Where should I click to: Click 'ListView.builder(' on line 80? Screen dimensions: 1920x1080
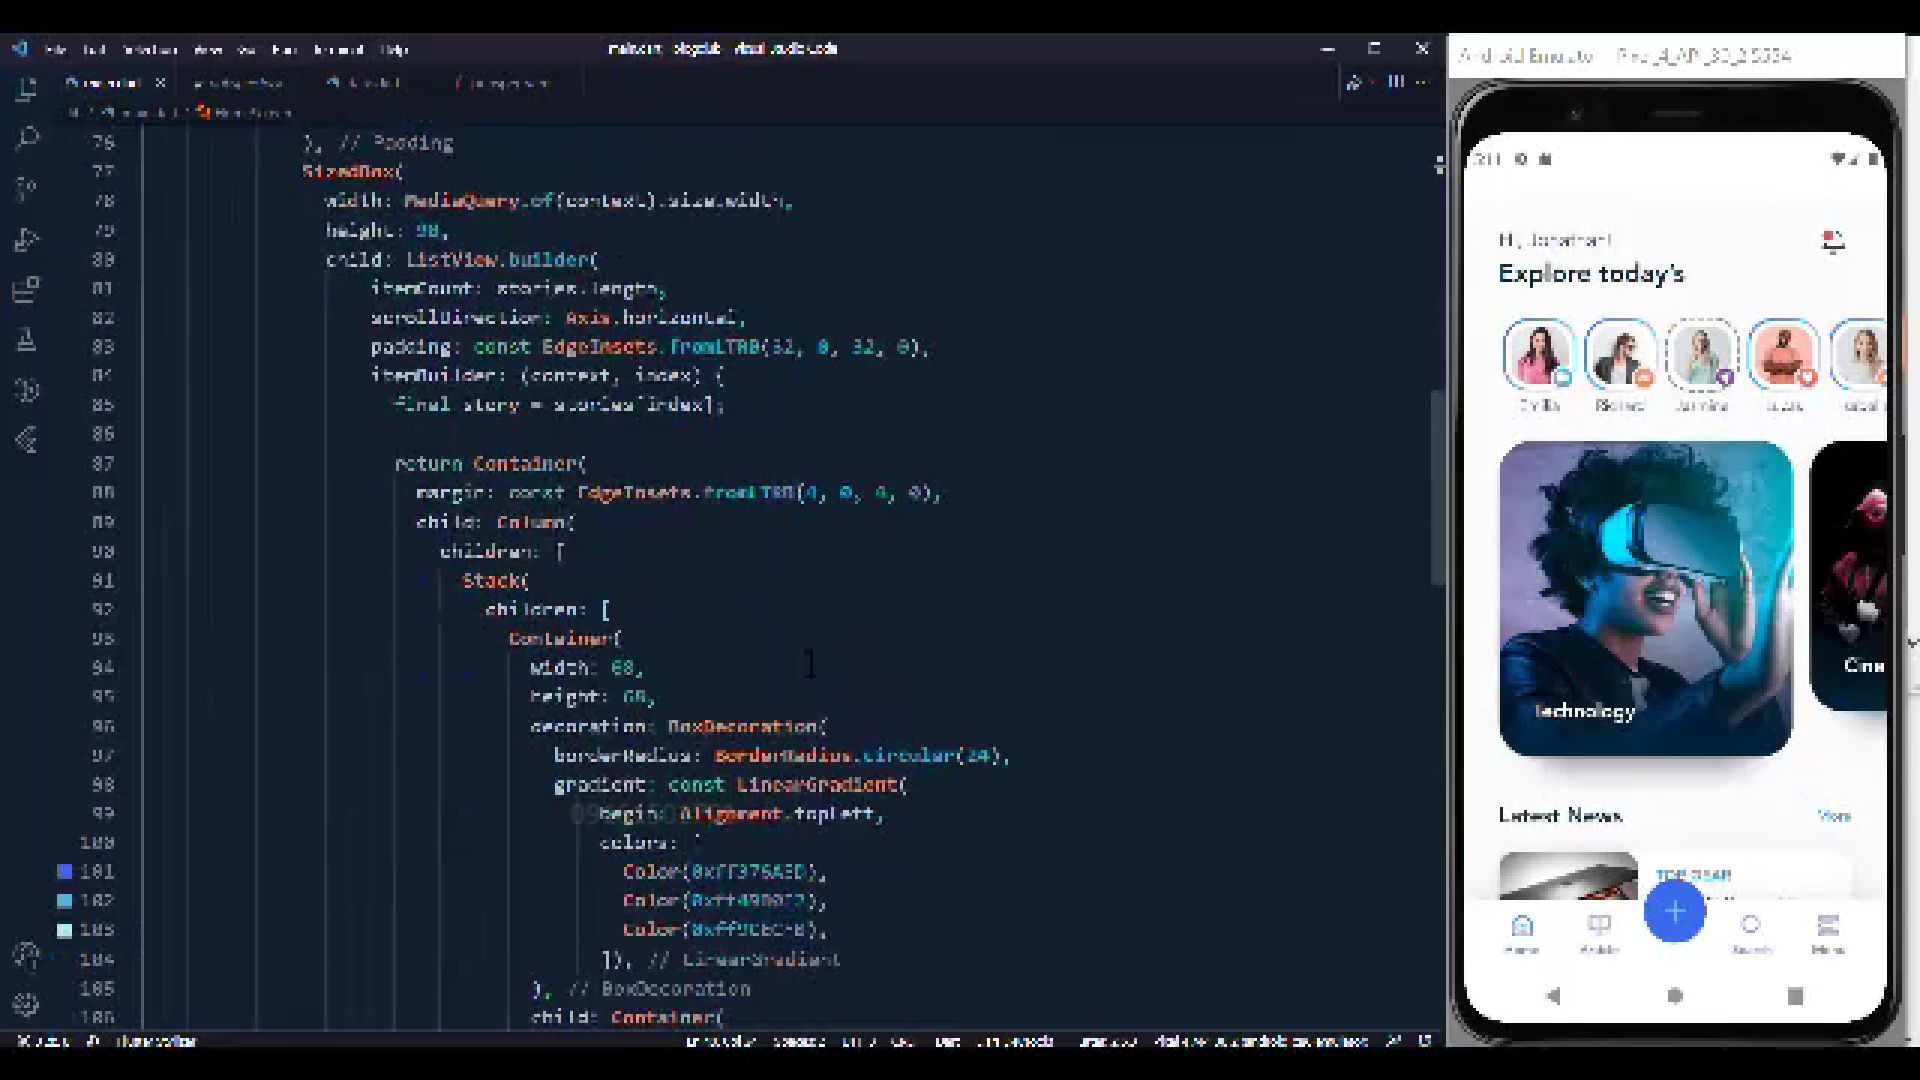point(502,259)
